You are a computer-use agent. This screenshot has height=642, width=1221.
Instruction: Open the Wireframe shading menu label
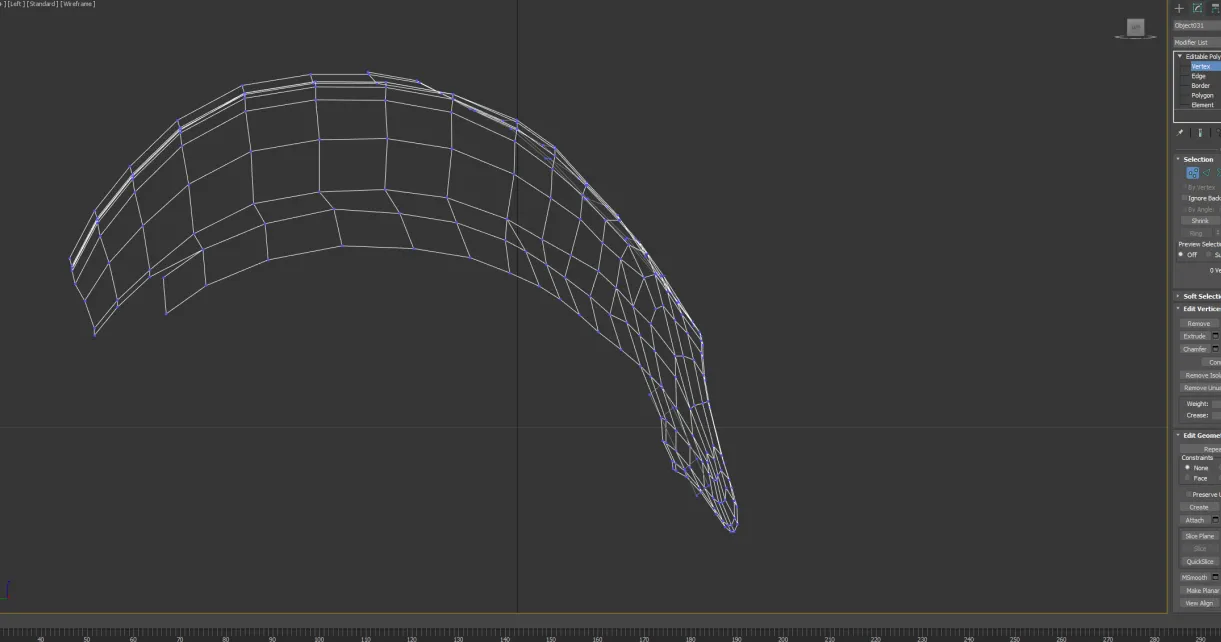tap(77, 4)
